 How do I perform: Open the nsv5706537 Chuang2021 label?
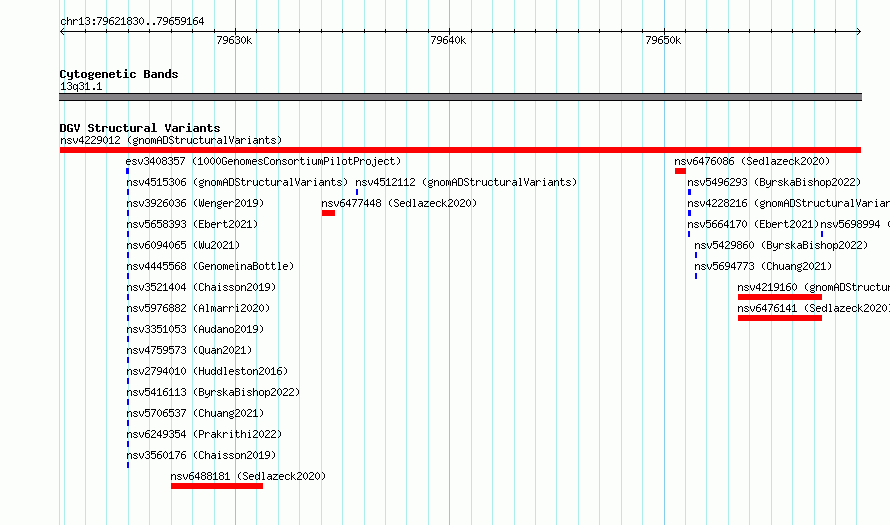click(x=195, y=413)
